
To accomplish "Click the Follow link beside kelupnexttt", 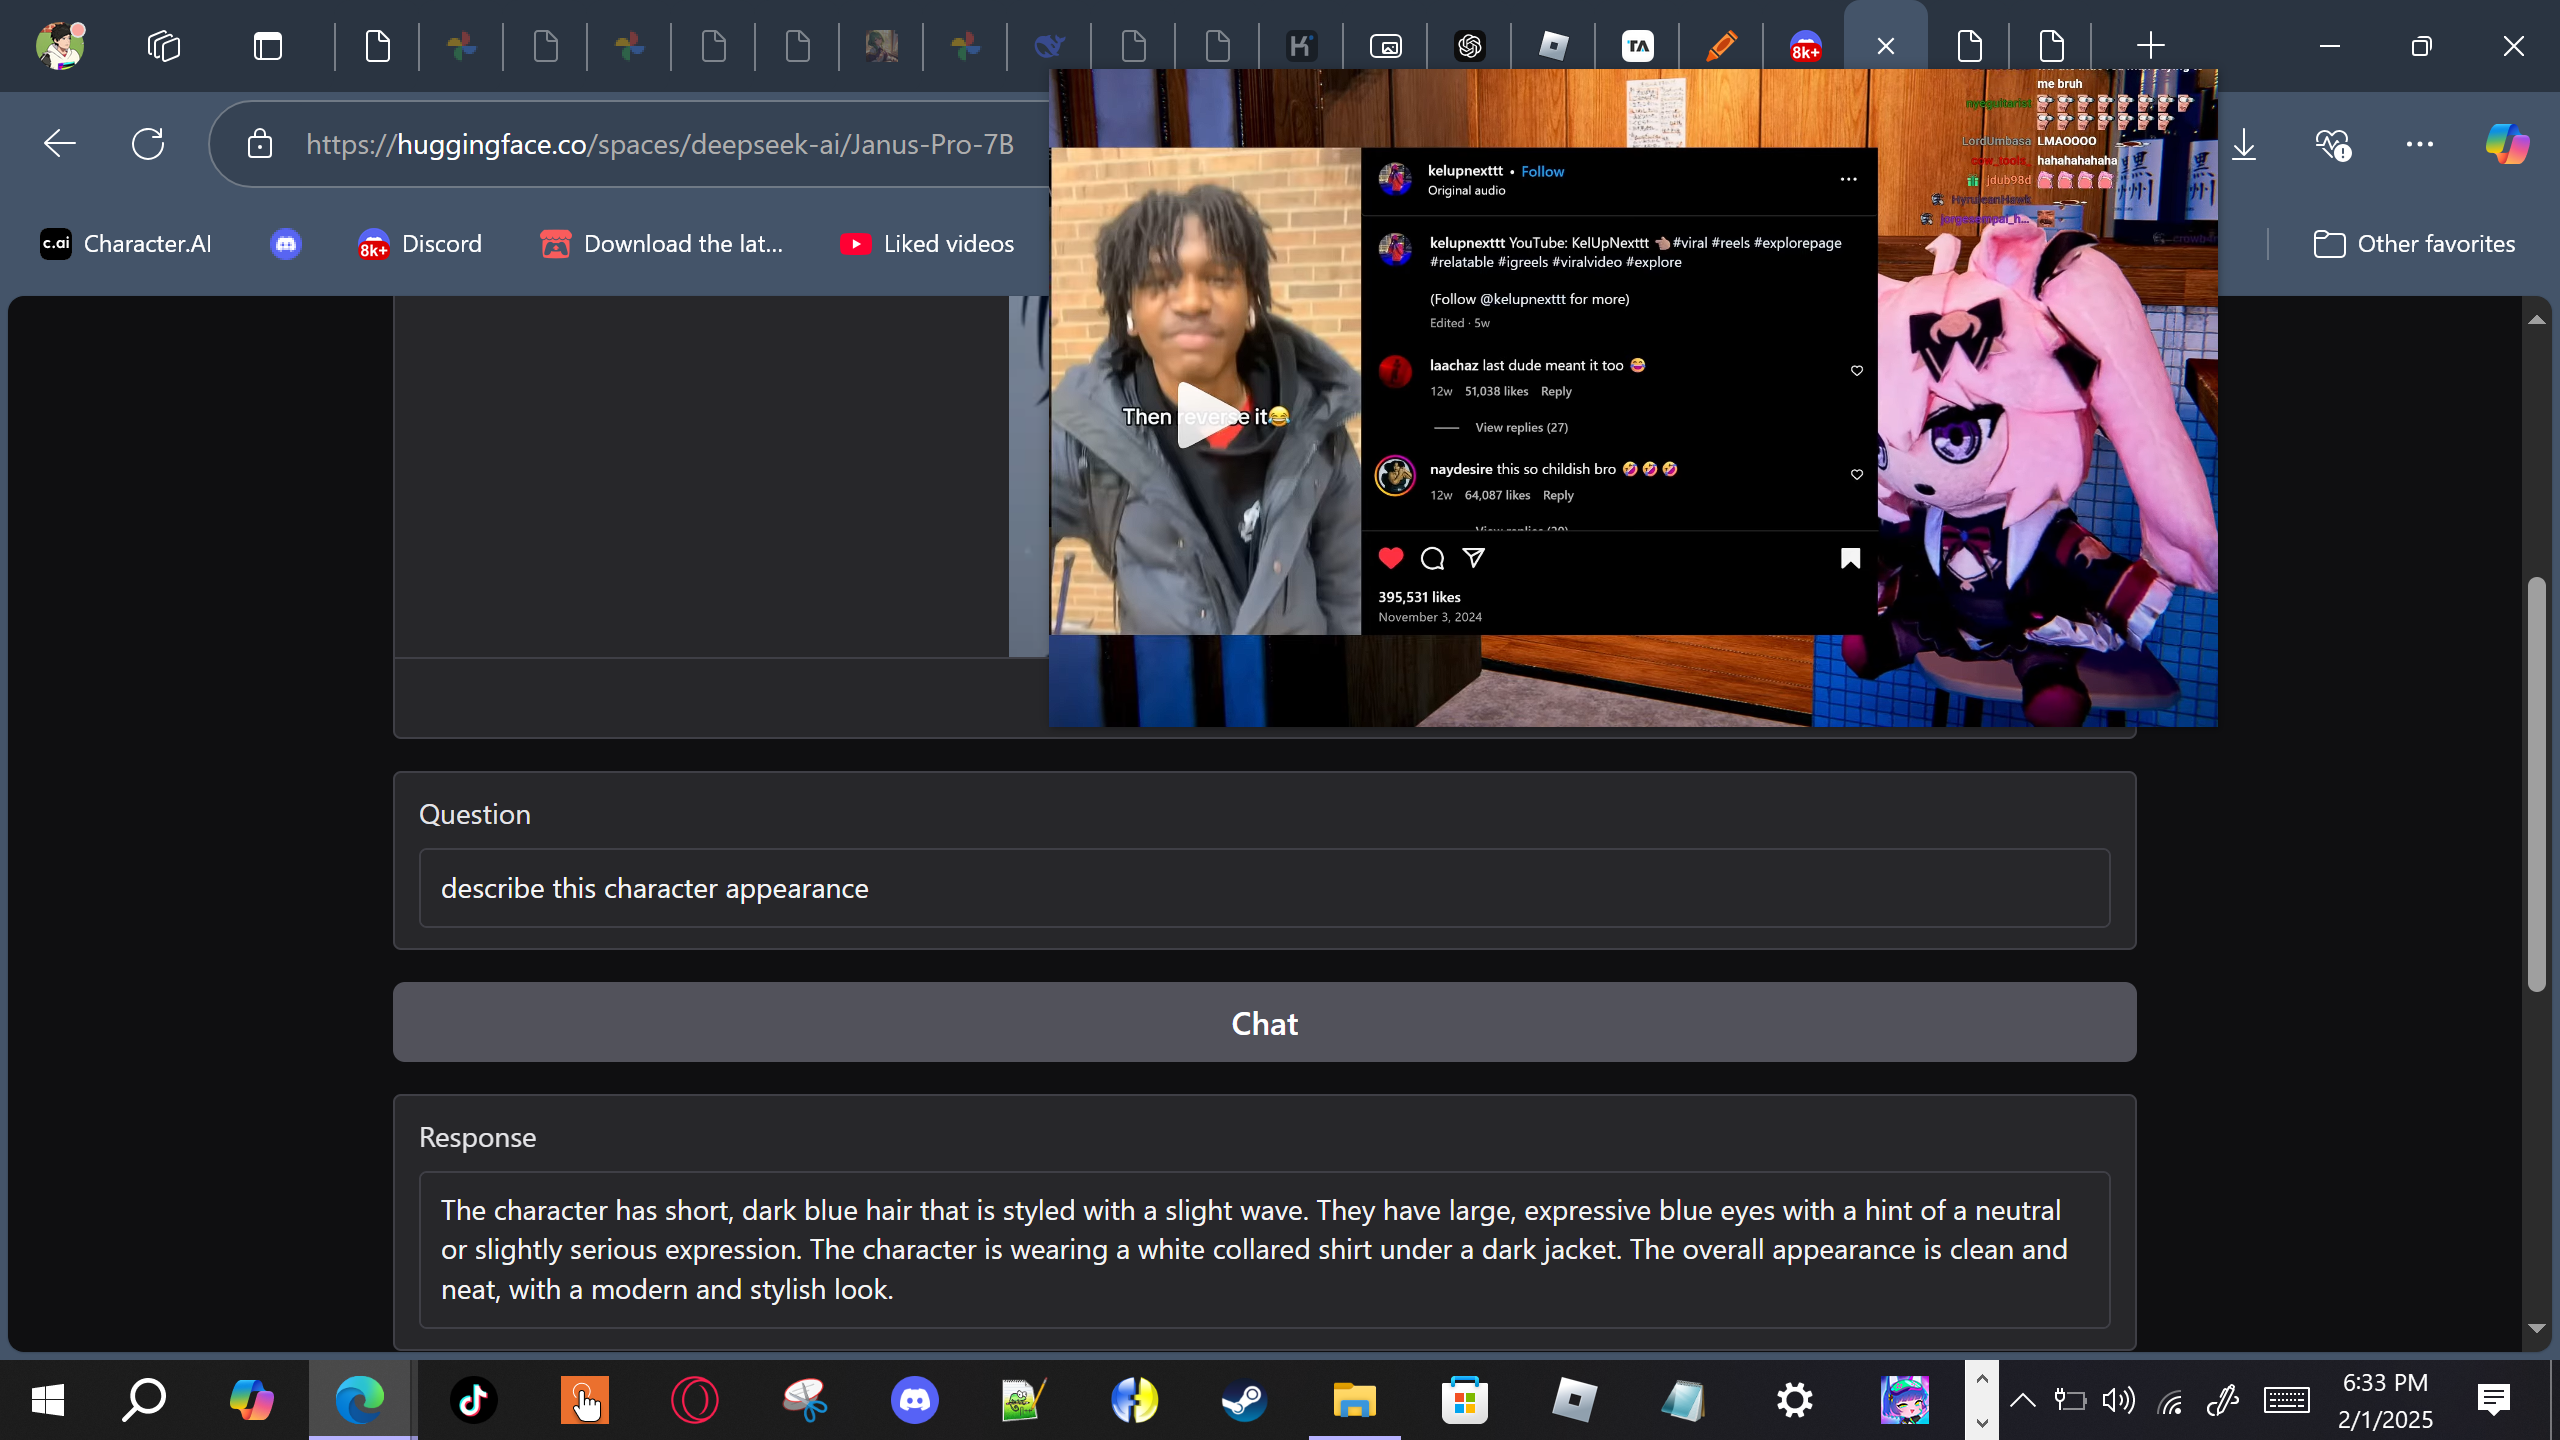I will tap(1542, 171).
